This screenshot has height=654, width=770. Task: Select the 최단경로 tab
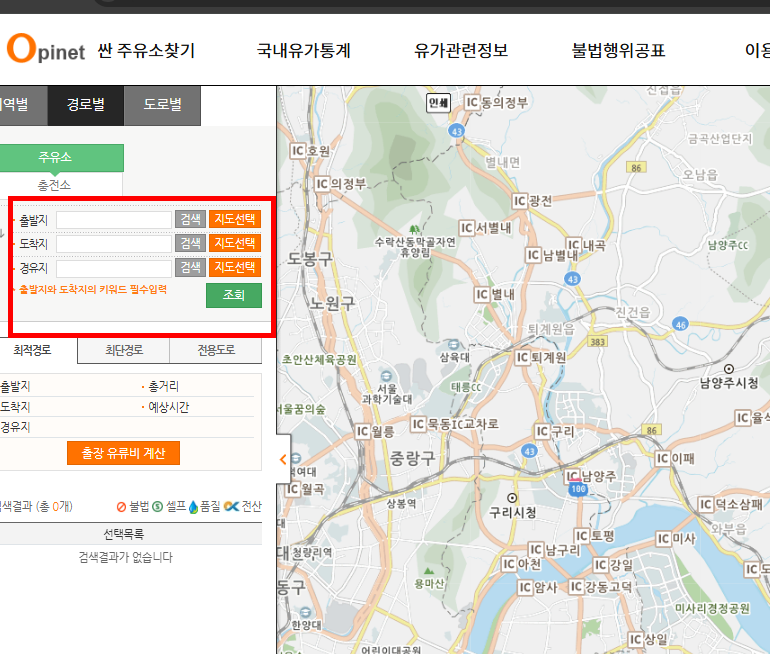124,350
